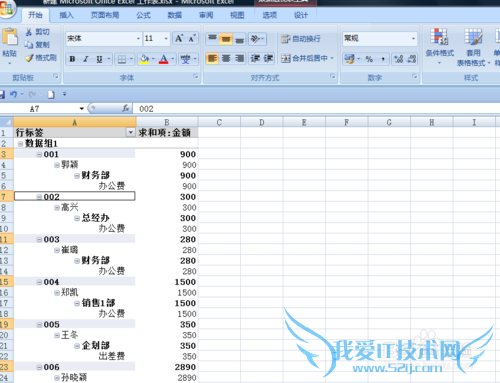
Task: Open the 审阅 (Review) ribbon tab
Action: pyautogui.click(x=206, y=15)
